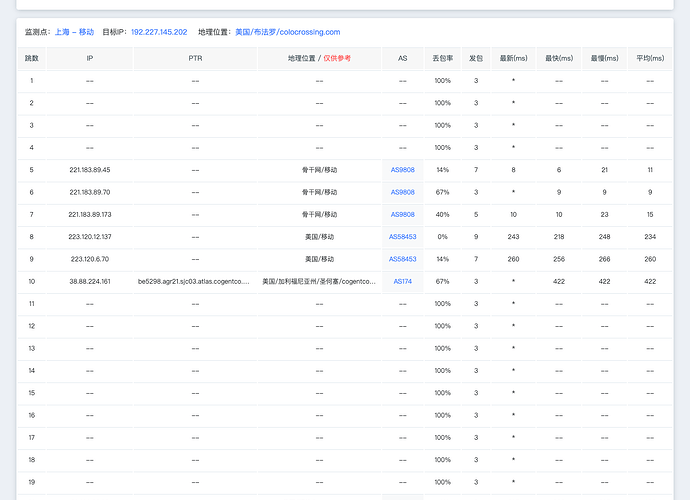Open AS9808 link in hop 7 row
Image resolution: width=690 pixels, height=500 pixels.
click(x=403, y=215)
